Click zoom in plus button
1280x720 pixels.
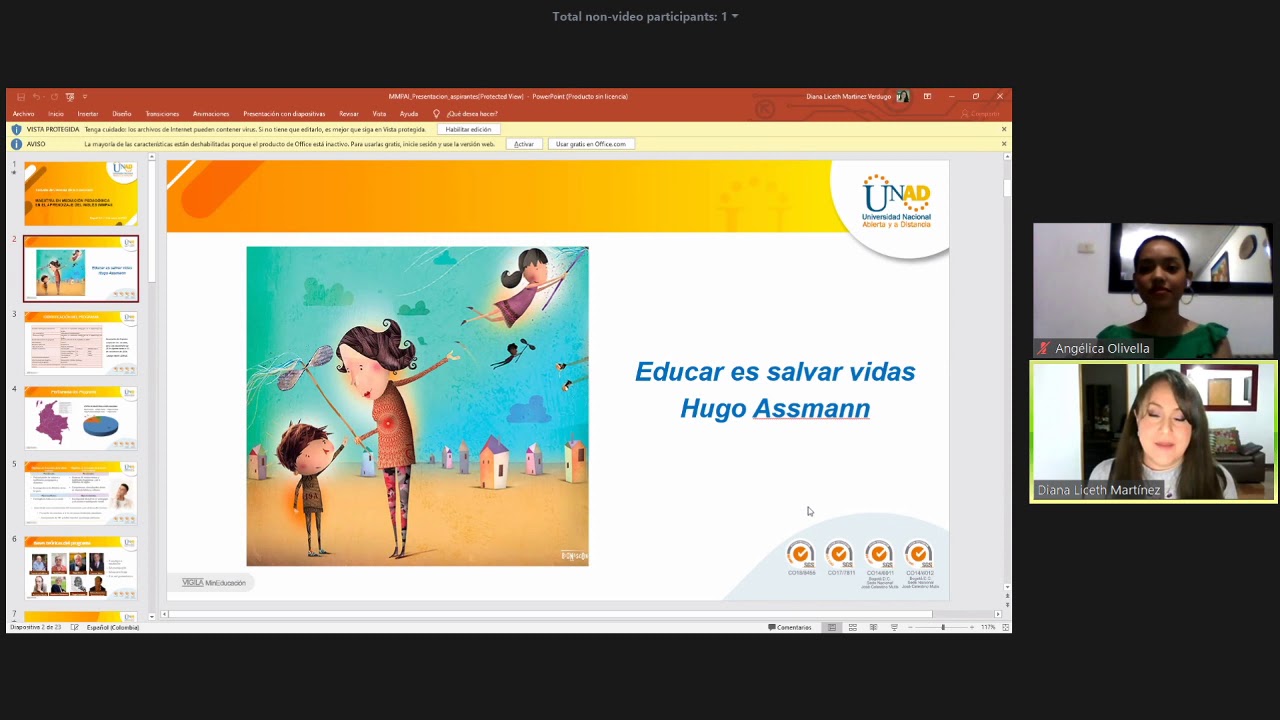click(971, 627)
